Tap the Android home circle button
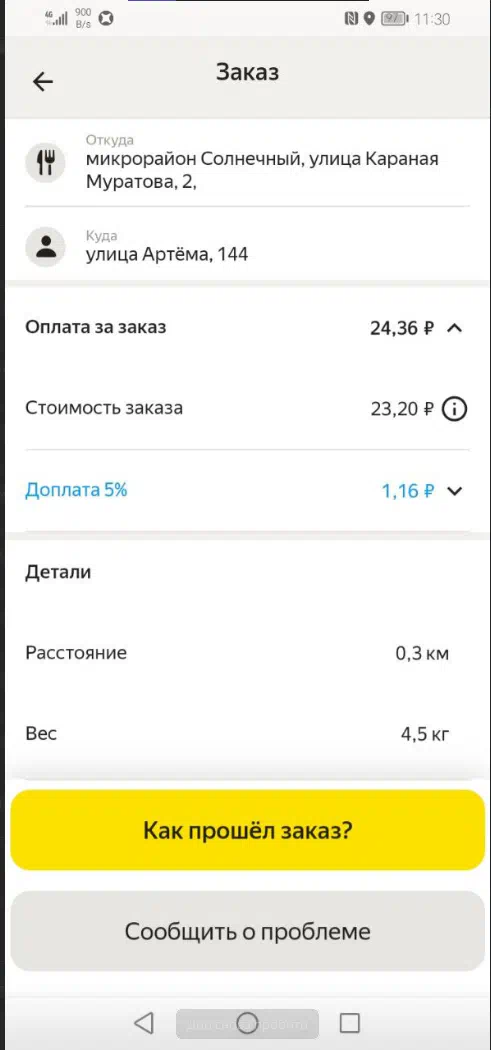The height and width of the screenshot is (1050, 491). [x=247, y=1023]
